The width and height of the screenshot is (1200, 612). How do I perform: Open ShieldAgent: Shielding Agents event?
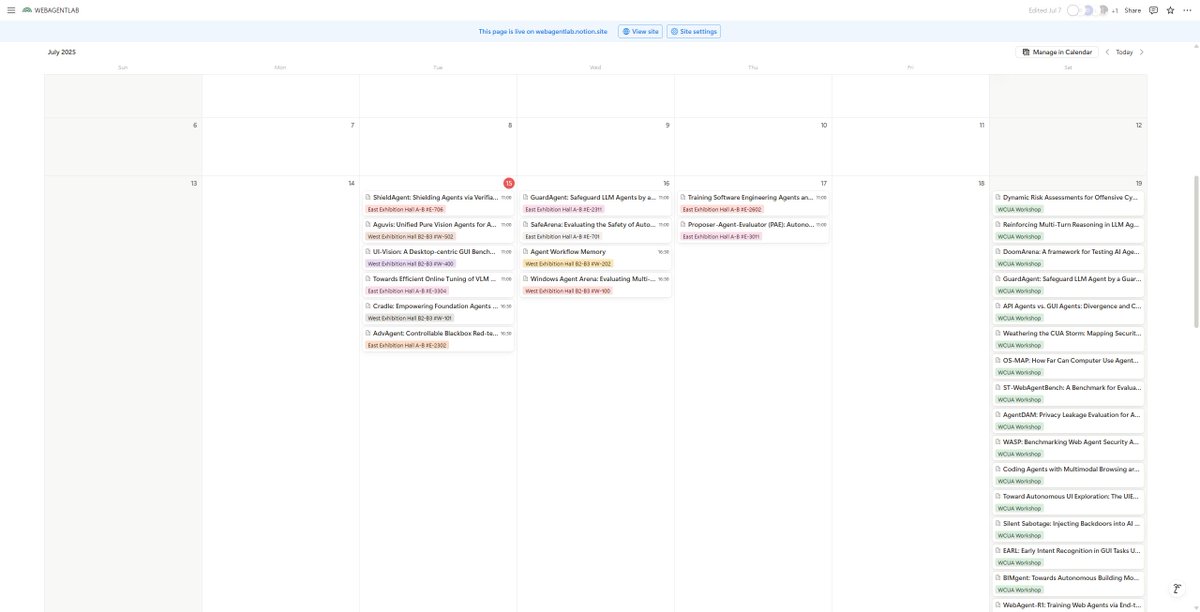[x=438, y=202]
